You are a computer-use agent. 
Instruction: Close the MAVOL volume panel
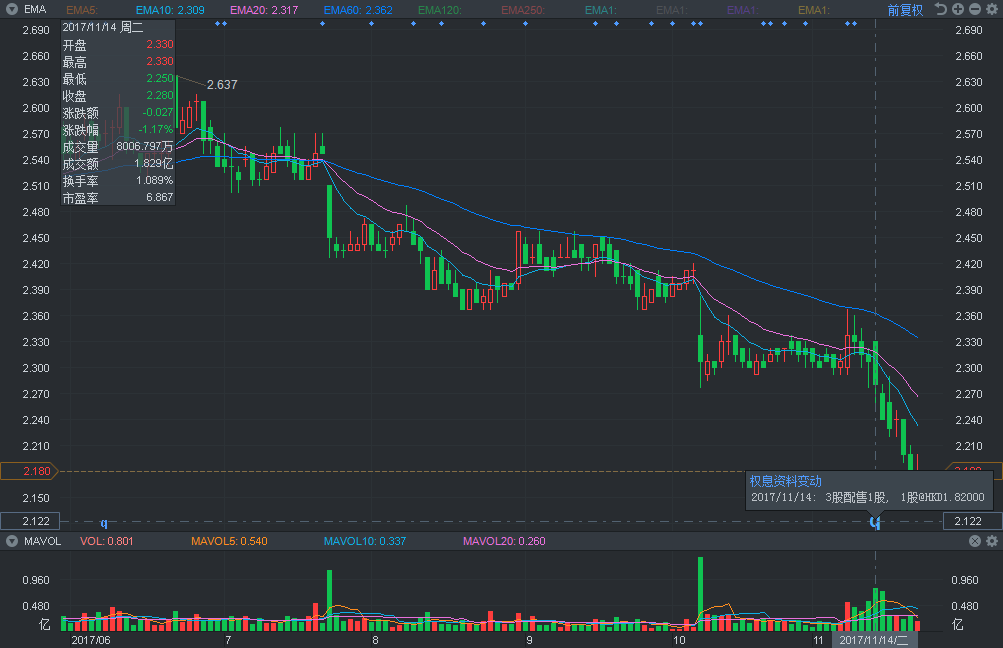coord(975,541)
